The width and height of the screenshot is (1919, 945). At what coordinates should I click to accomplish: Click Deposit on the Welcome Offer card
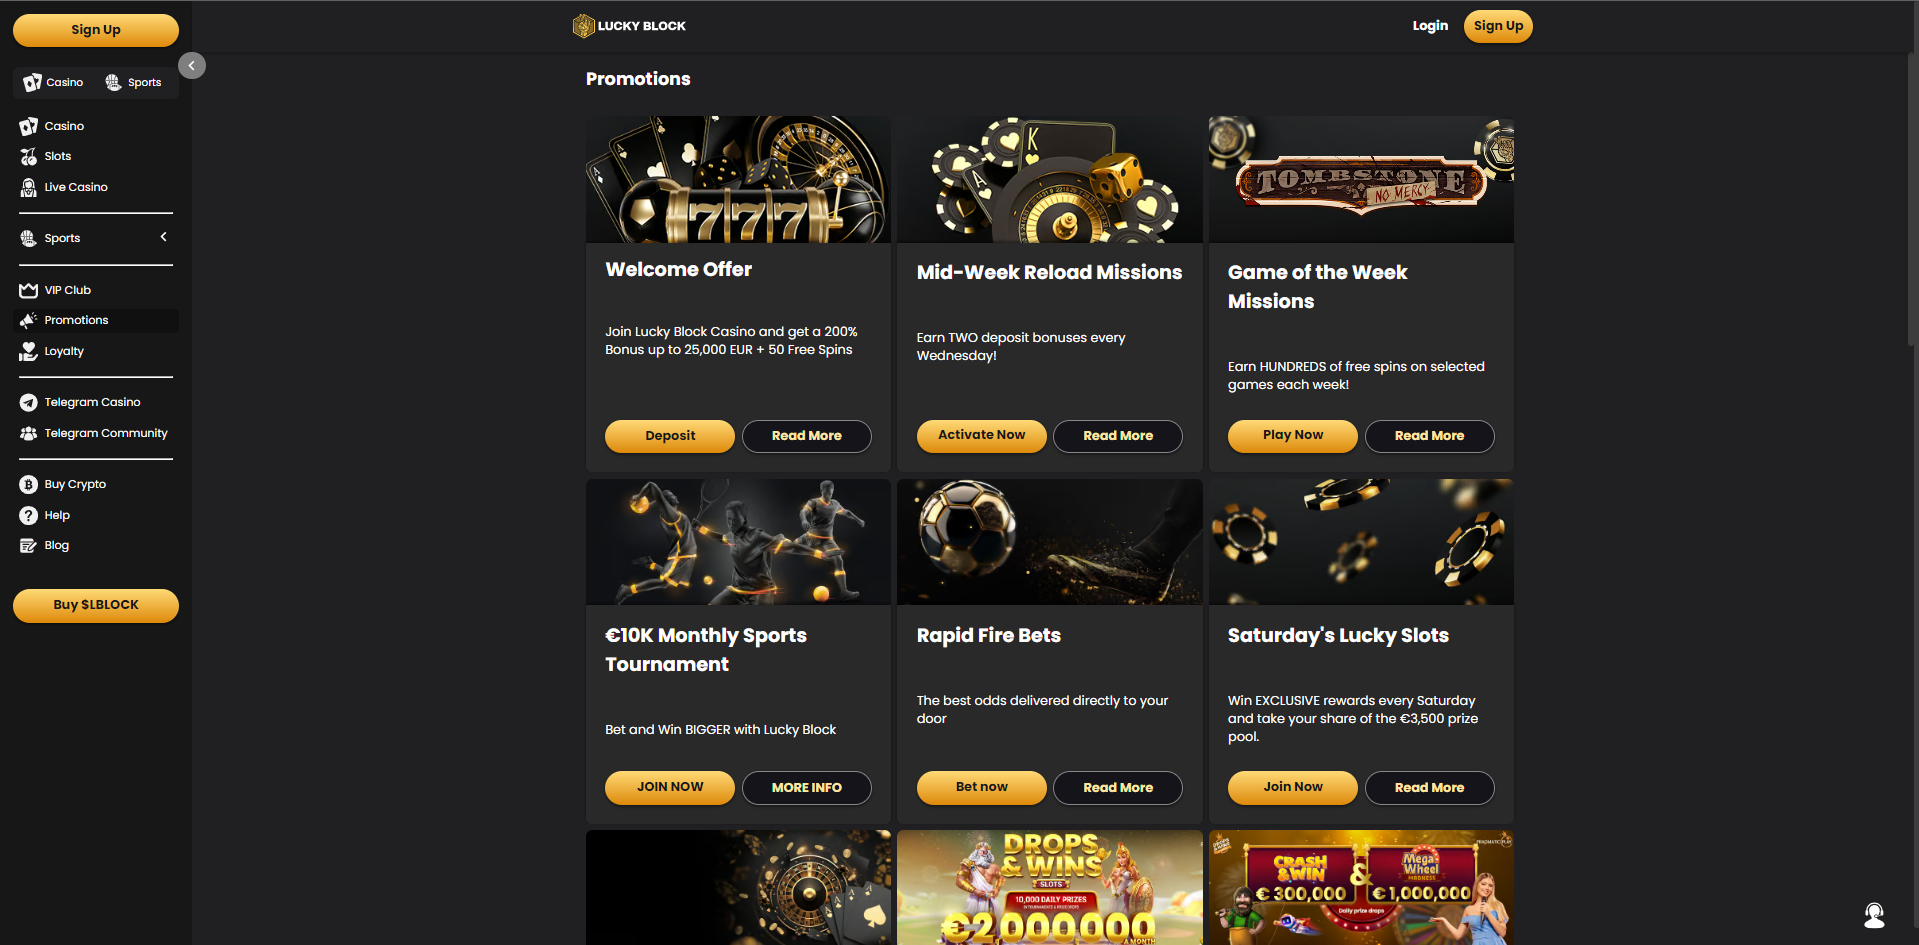tap(670, 436)
